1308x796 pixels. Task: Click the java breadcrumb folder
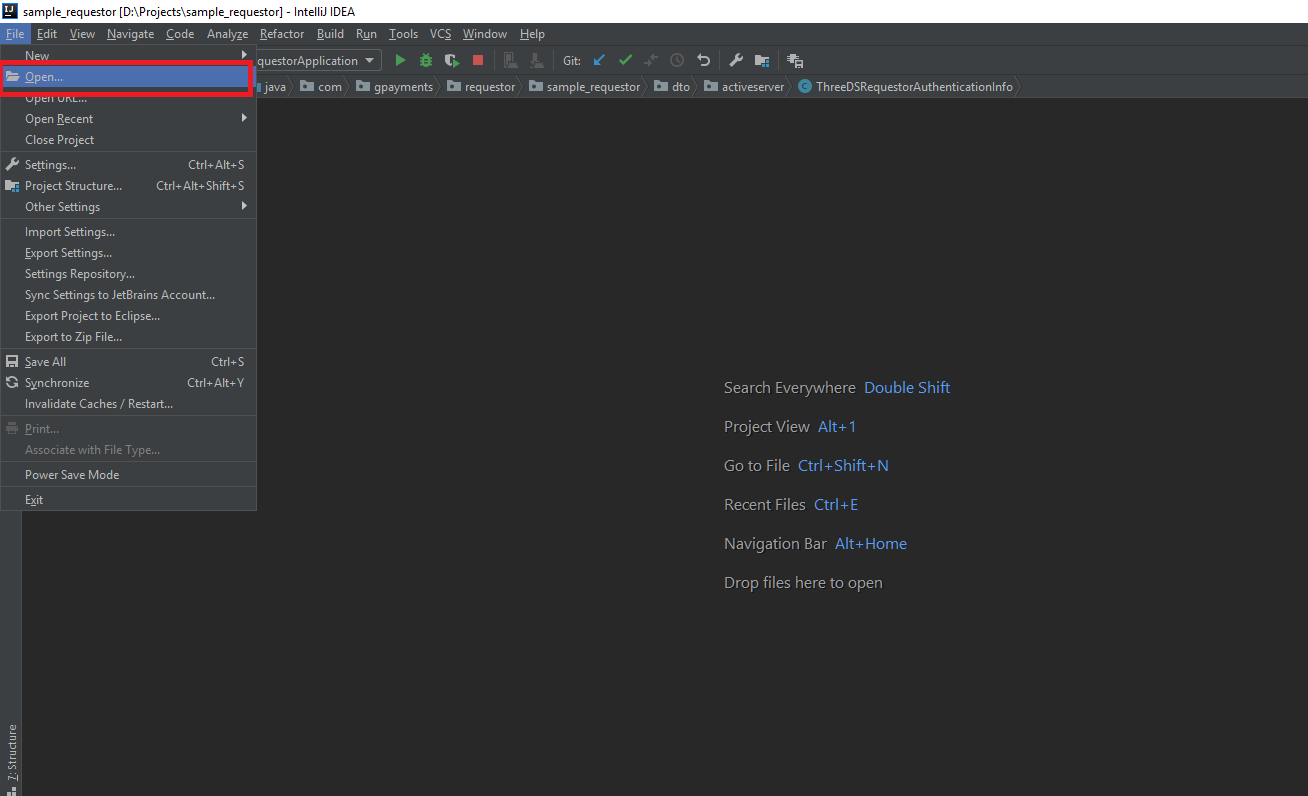(274, 87)
